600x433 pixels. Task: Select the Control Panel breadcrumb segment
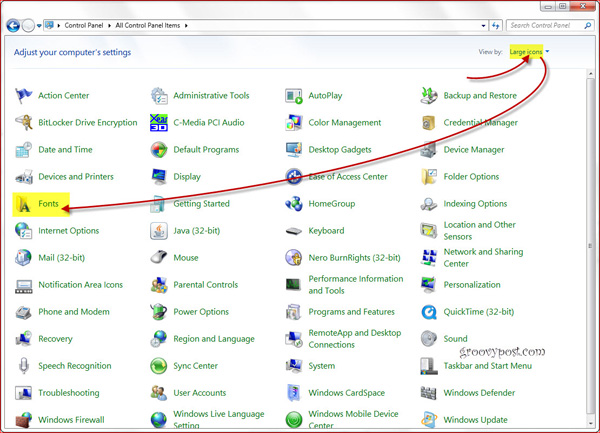pyautogui.click(x=84, y=26)
